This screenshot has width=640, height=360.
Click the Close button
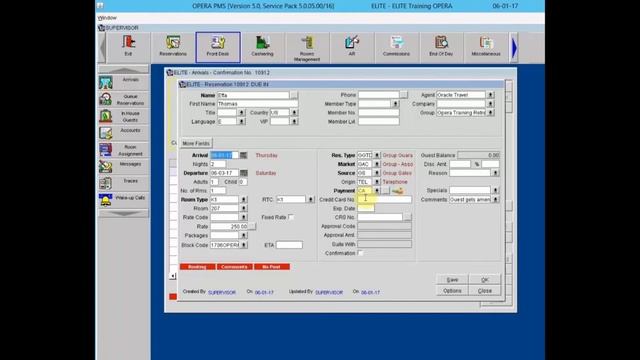[x=484, y=291]
